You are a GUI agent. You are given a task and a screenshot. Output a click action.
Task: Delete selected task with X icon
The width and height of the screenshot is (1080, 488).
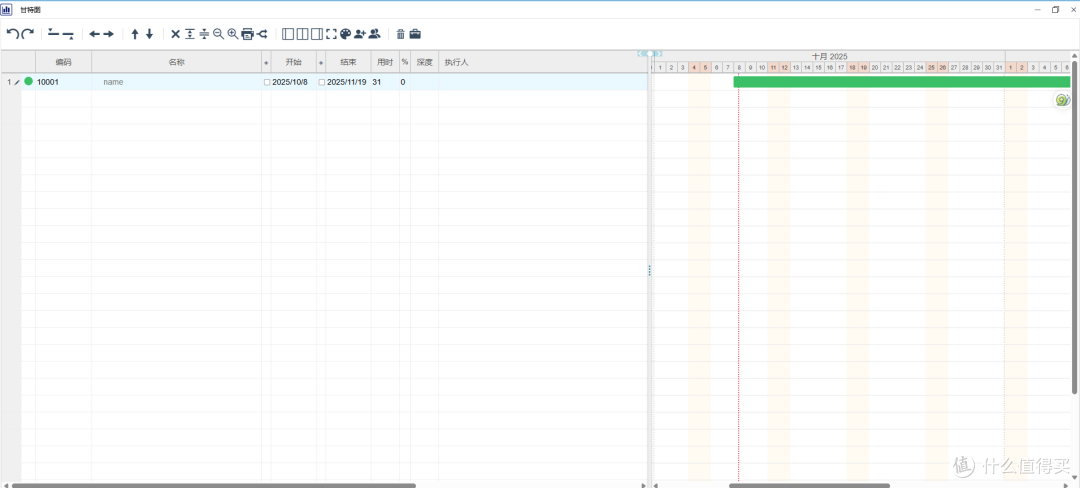[176, 34]
